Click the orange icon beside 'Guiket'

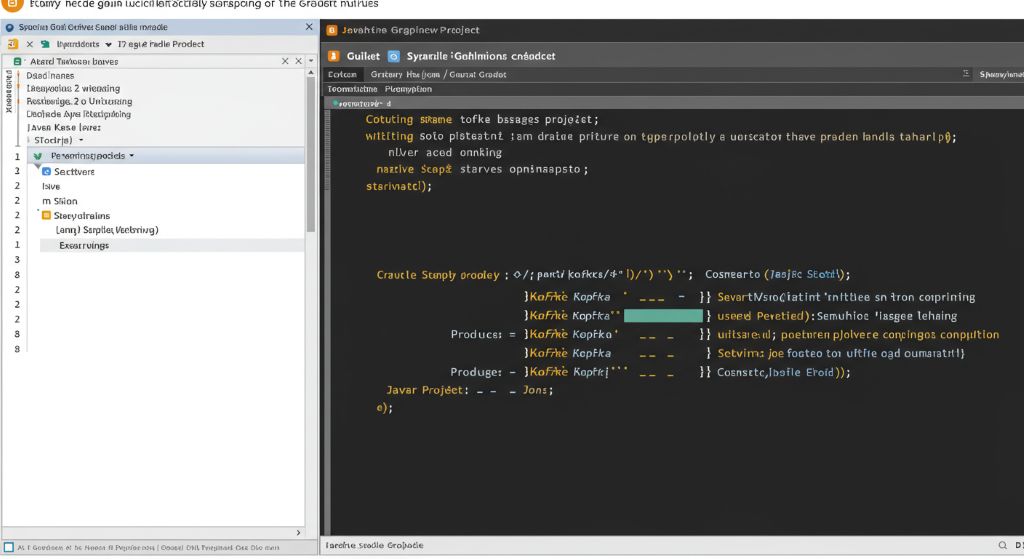click(x=334, y=56)
